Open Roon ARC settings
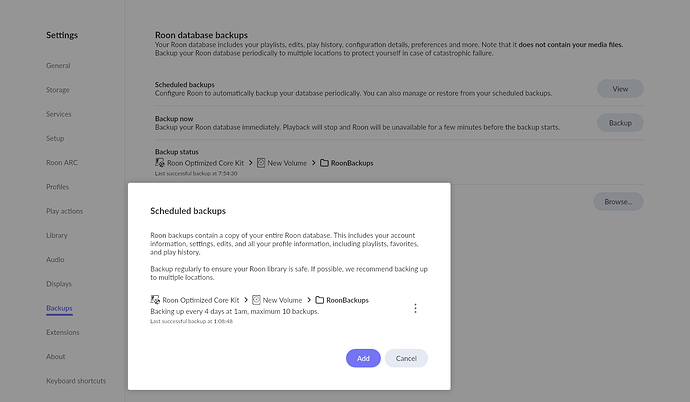Viewport: 690px width, 402px height. point(63,163)
